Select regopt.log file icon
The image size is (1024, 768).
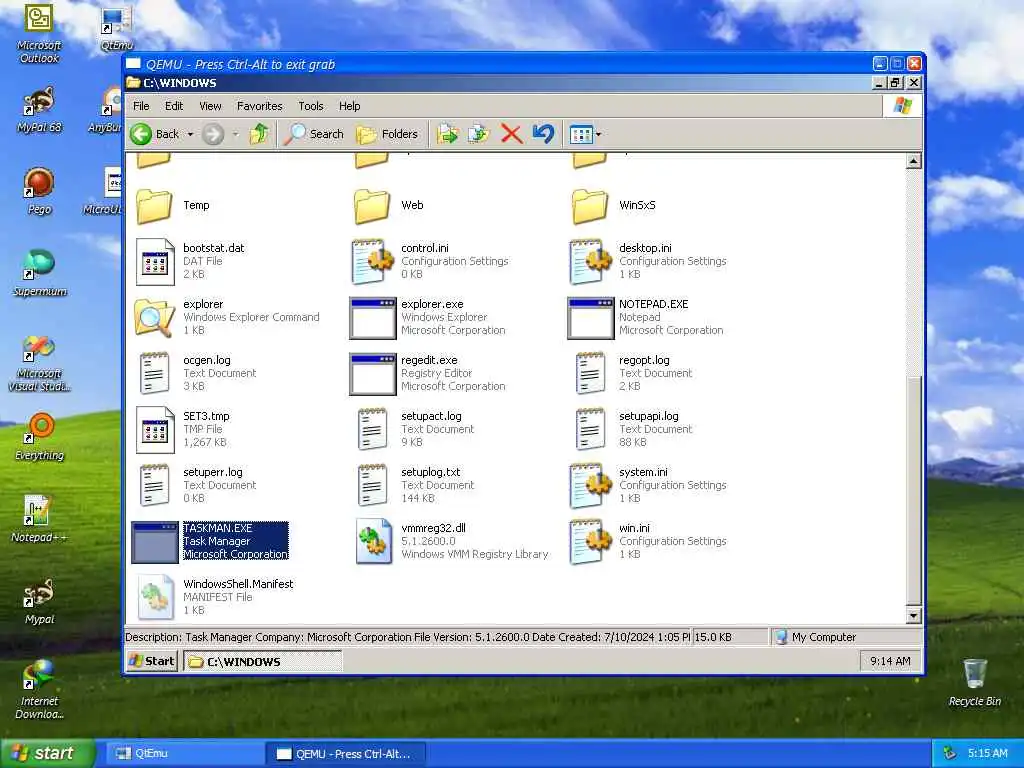(590, 374)
